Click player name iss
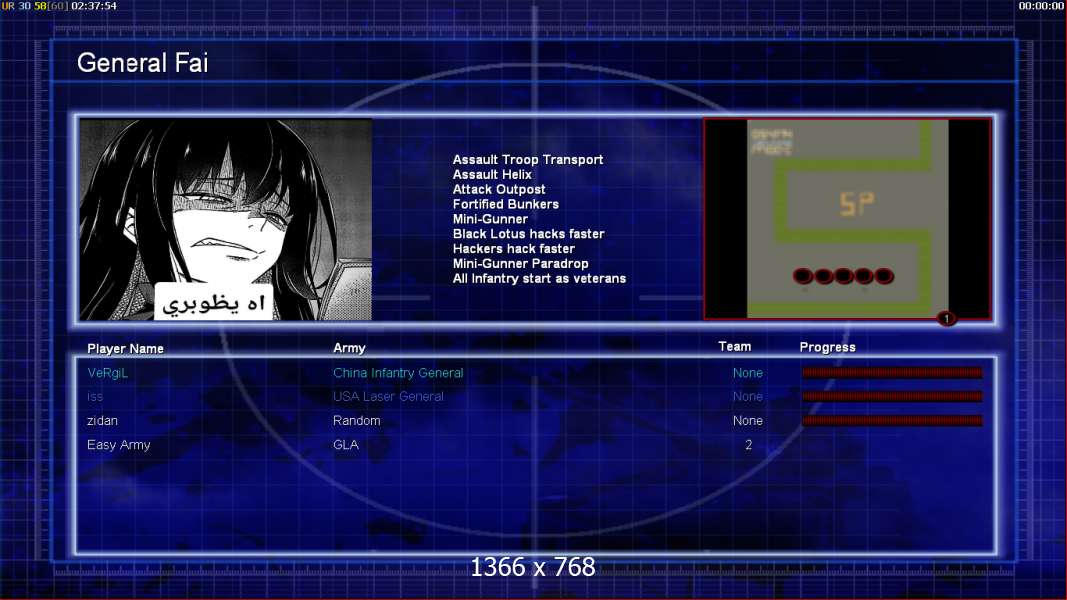This screenshot has width=1067, height=600. pyautogui.click(x=95, y=397)
